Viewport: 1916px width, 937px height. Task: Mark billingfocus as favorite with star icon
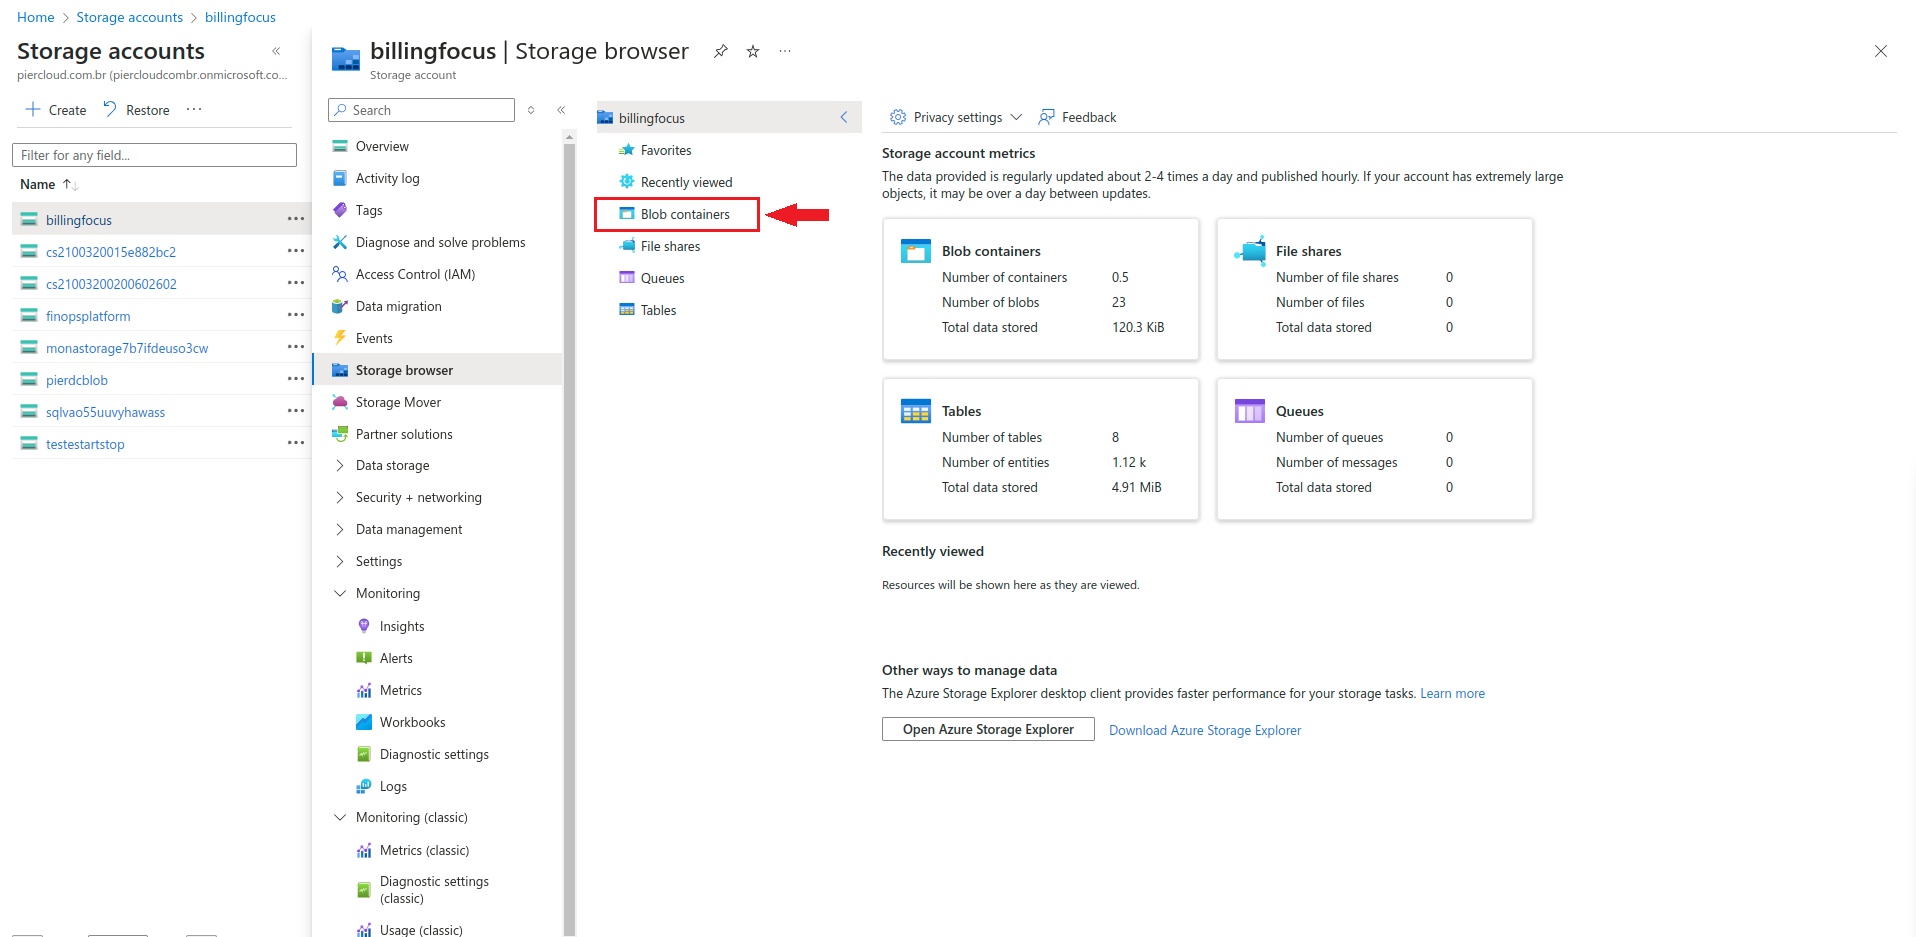click(x=753, y=51)
